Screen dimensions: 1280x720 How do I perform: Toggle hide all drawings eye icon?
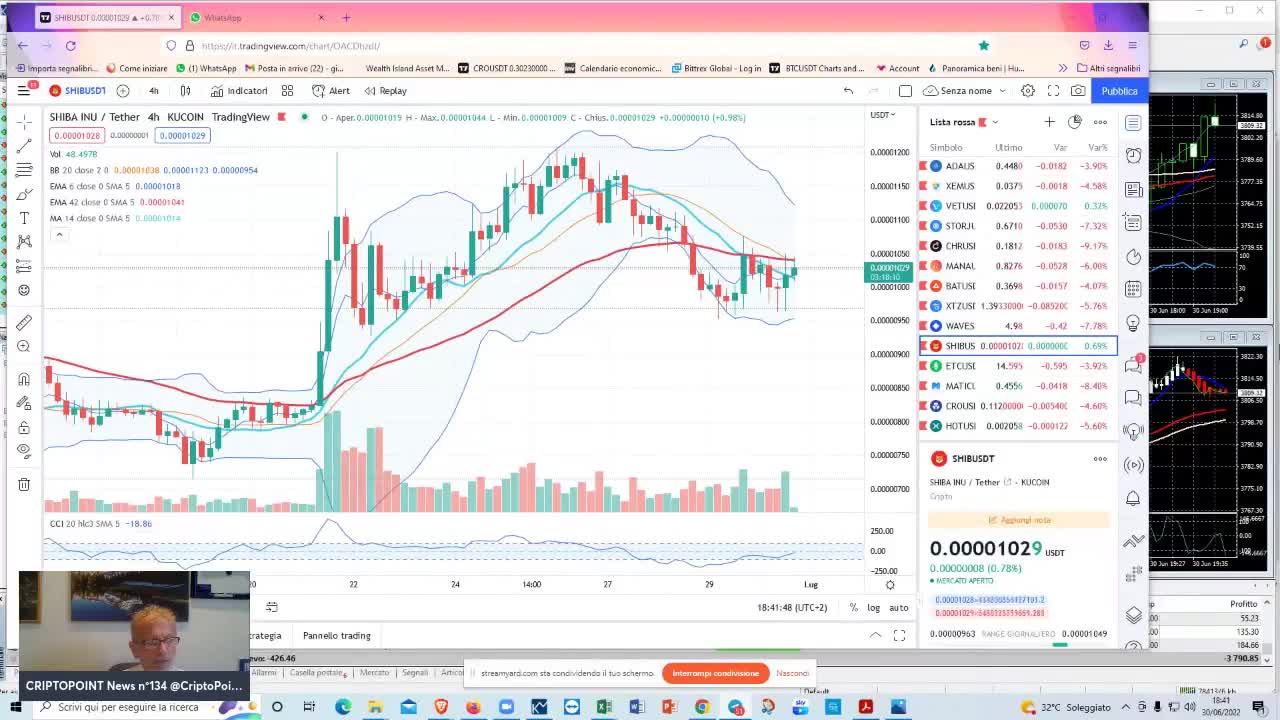point(24,451)
